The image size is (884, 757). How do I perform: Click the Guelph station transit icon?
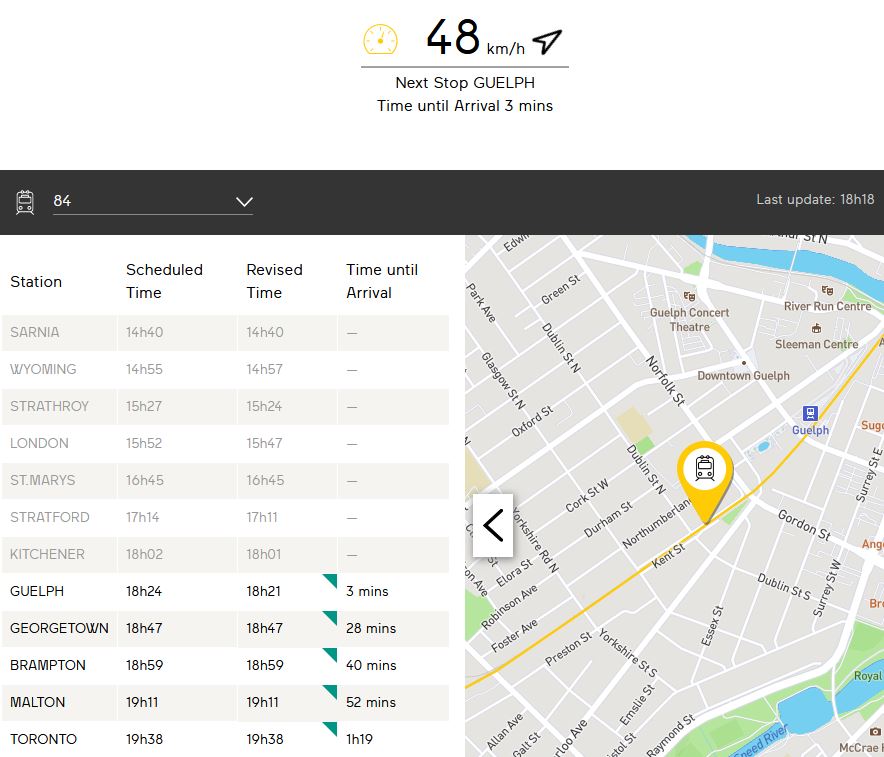[810, 413]
